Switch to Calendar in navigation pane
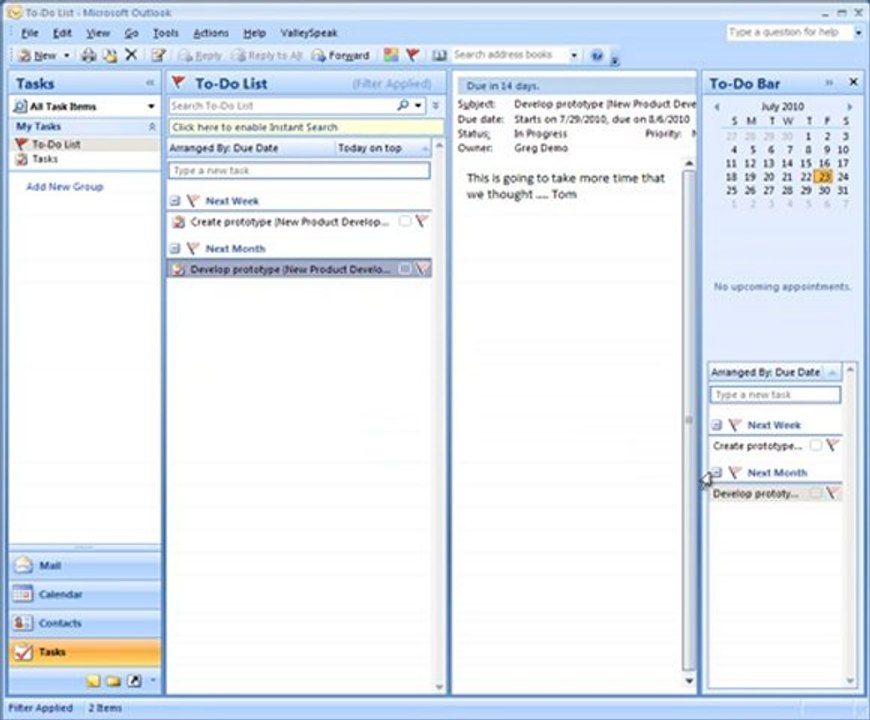The height and width of the screenshot is (720, 870). tap(84, 595)
